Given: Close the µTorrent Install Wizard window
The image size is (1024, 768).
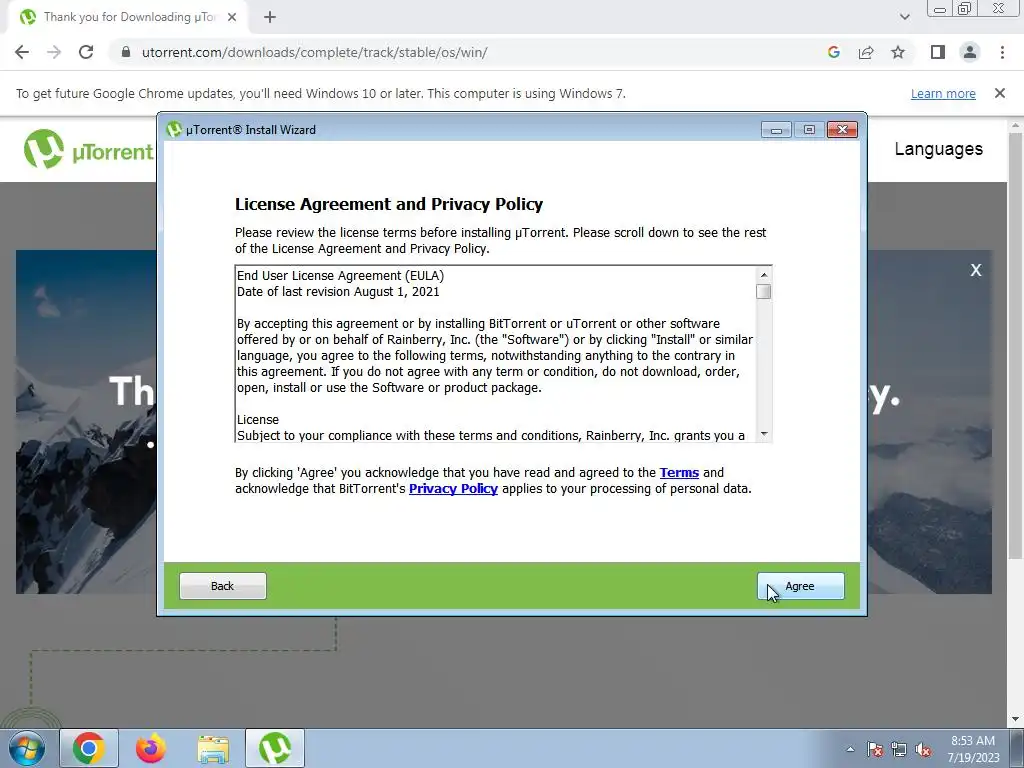Looking at the screenshot, I should [842, 130].
